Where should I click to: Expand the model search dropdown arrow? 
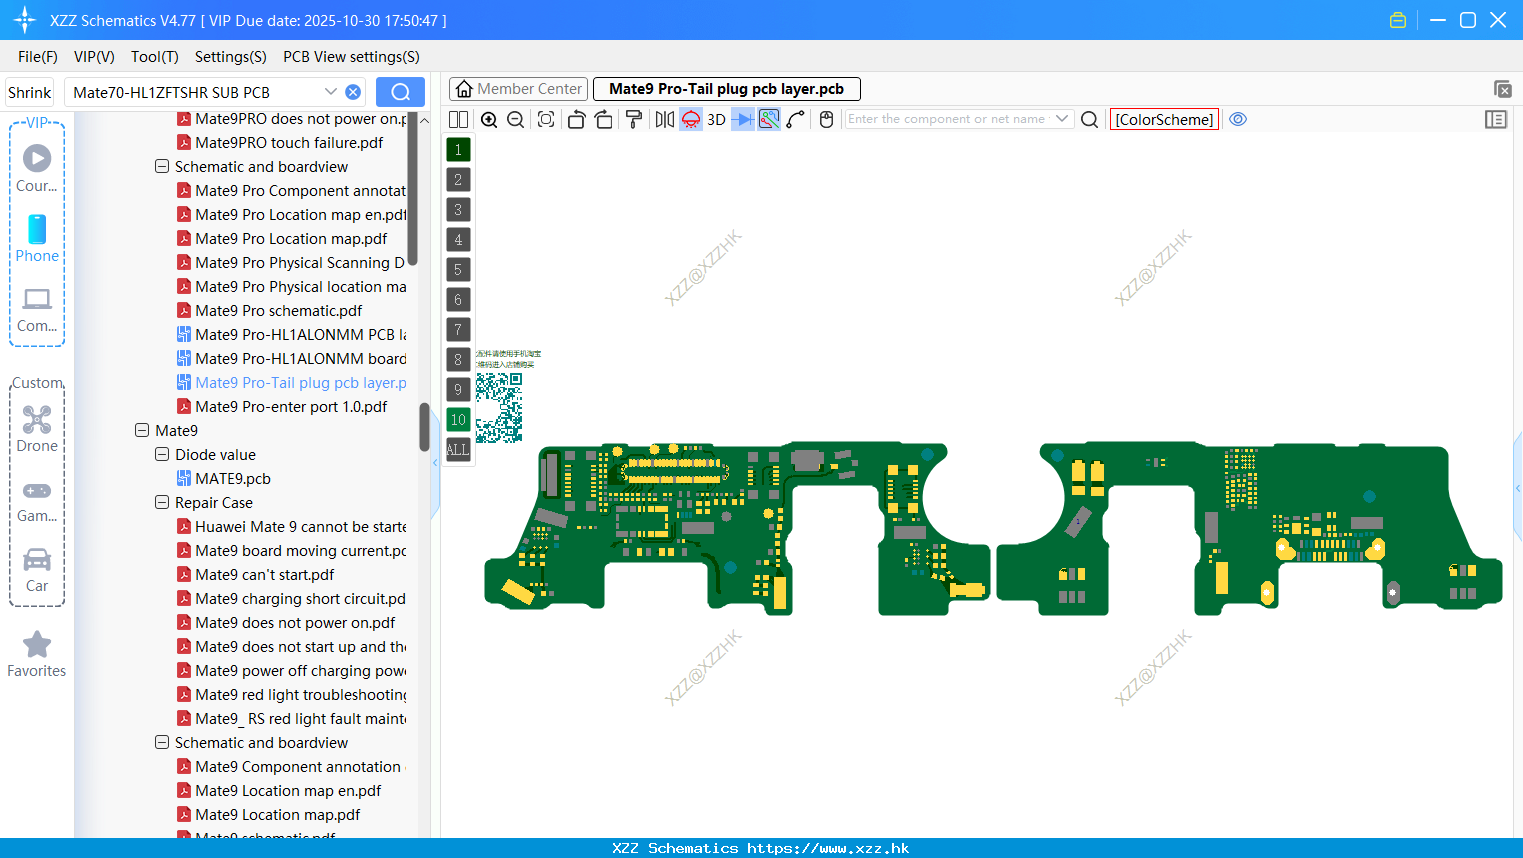click(x=331, y=92)
